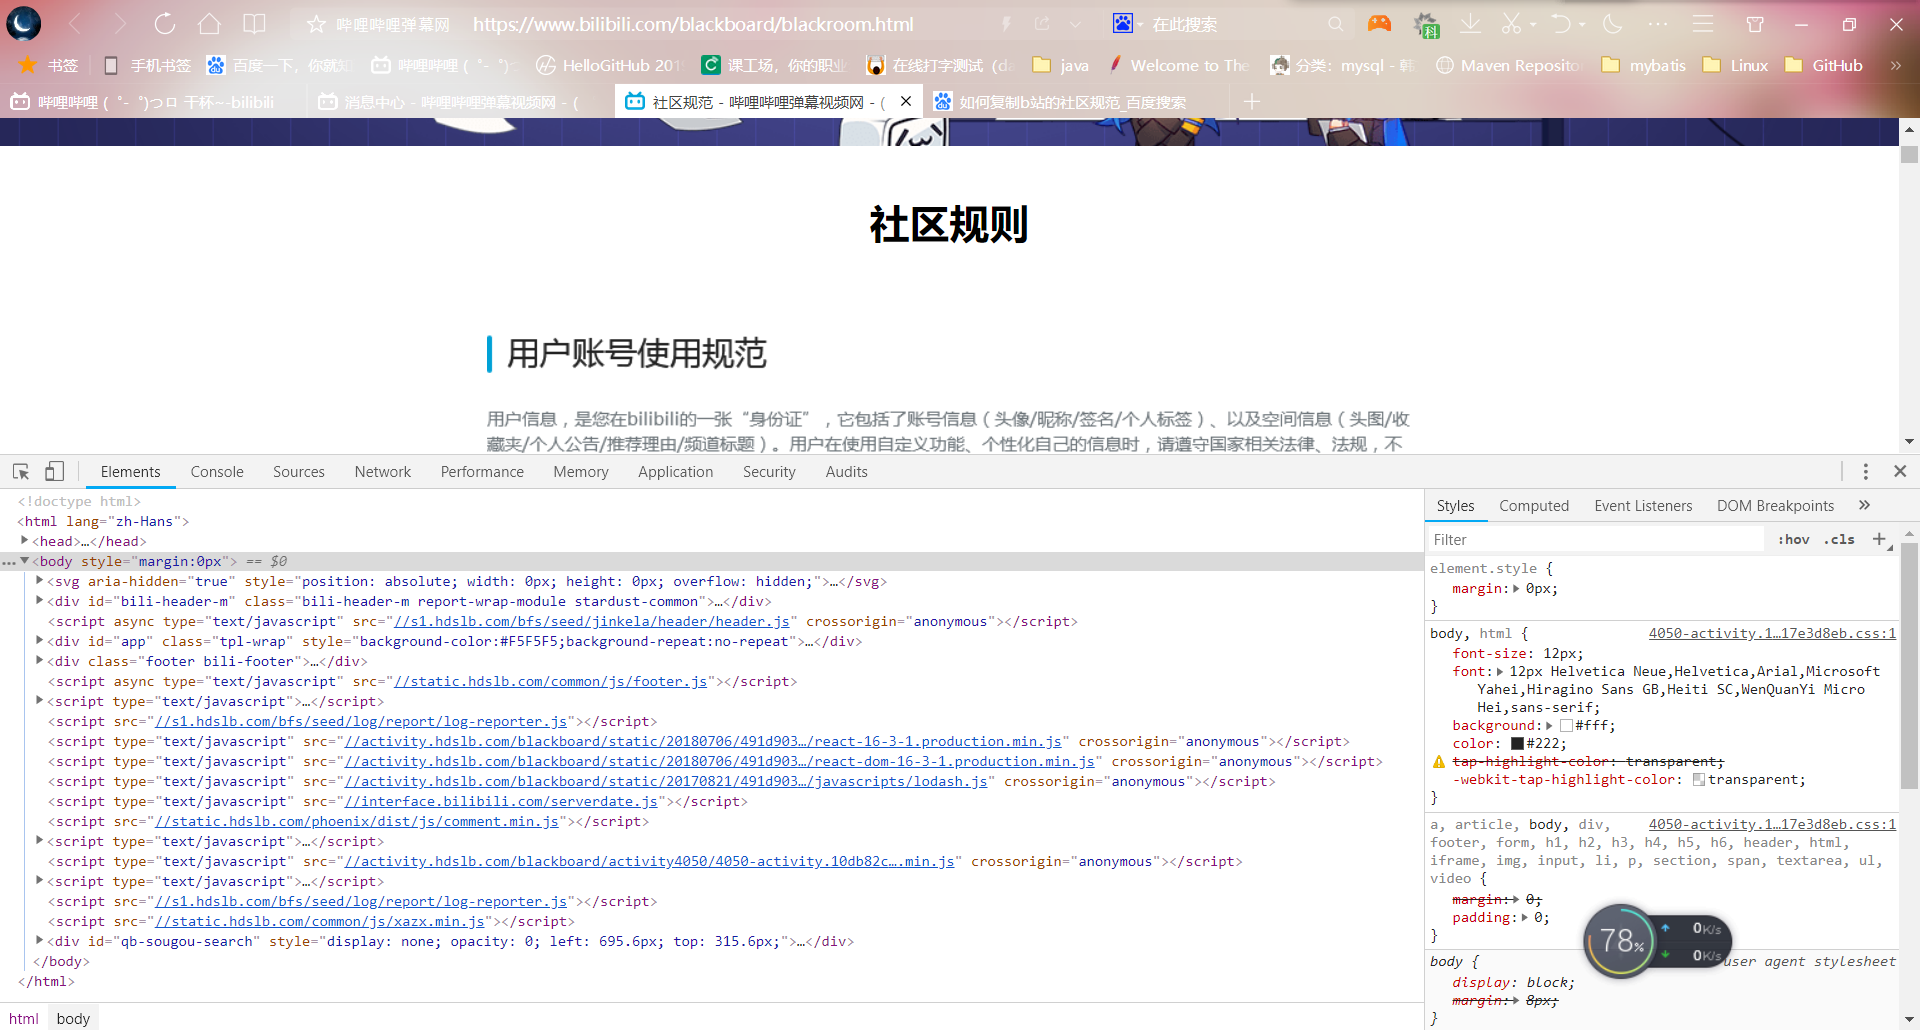Switch to the Network tab
The image size is (1920, 1030).
[383, 472]
